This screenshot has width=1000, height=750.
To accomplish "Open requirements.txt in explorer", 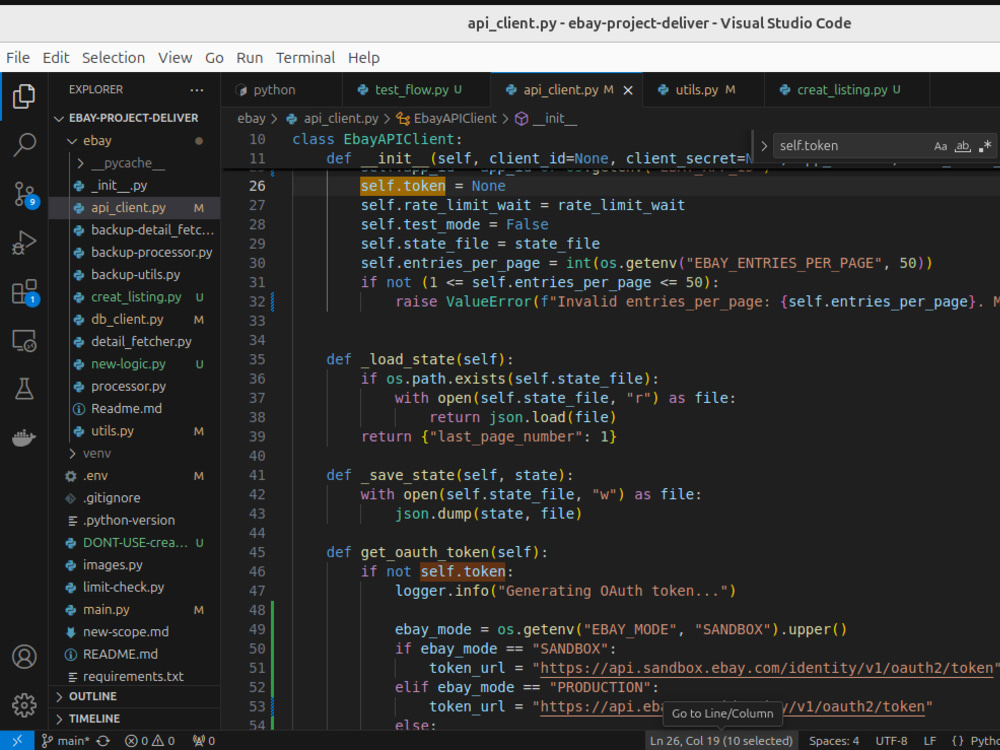I will click(133, 677).
